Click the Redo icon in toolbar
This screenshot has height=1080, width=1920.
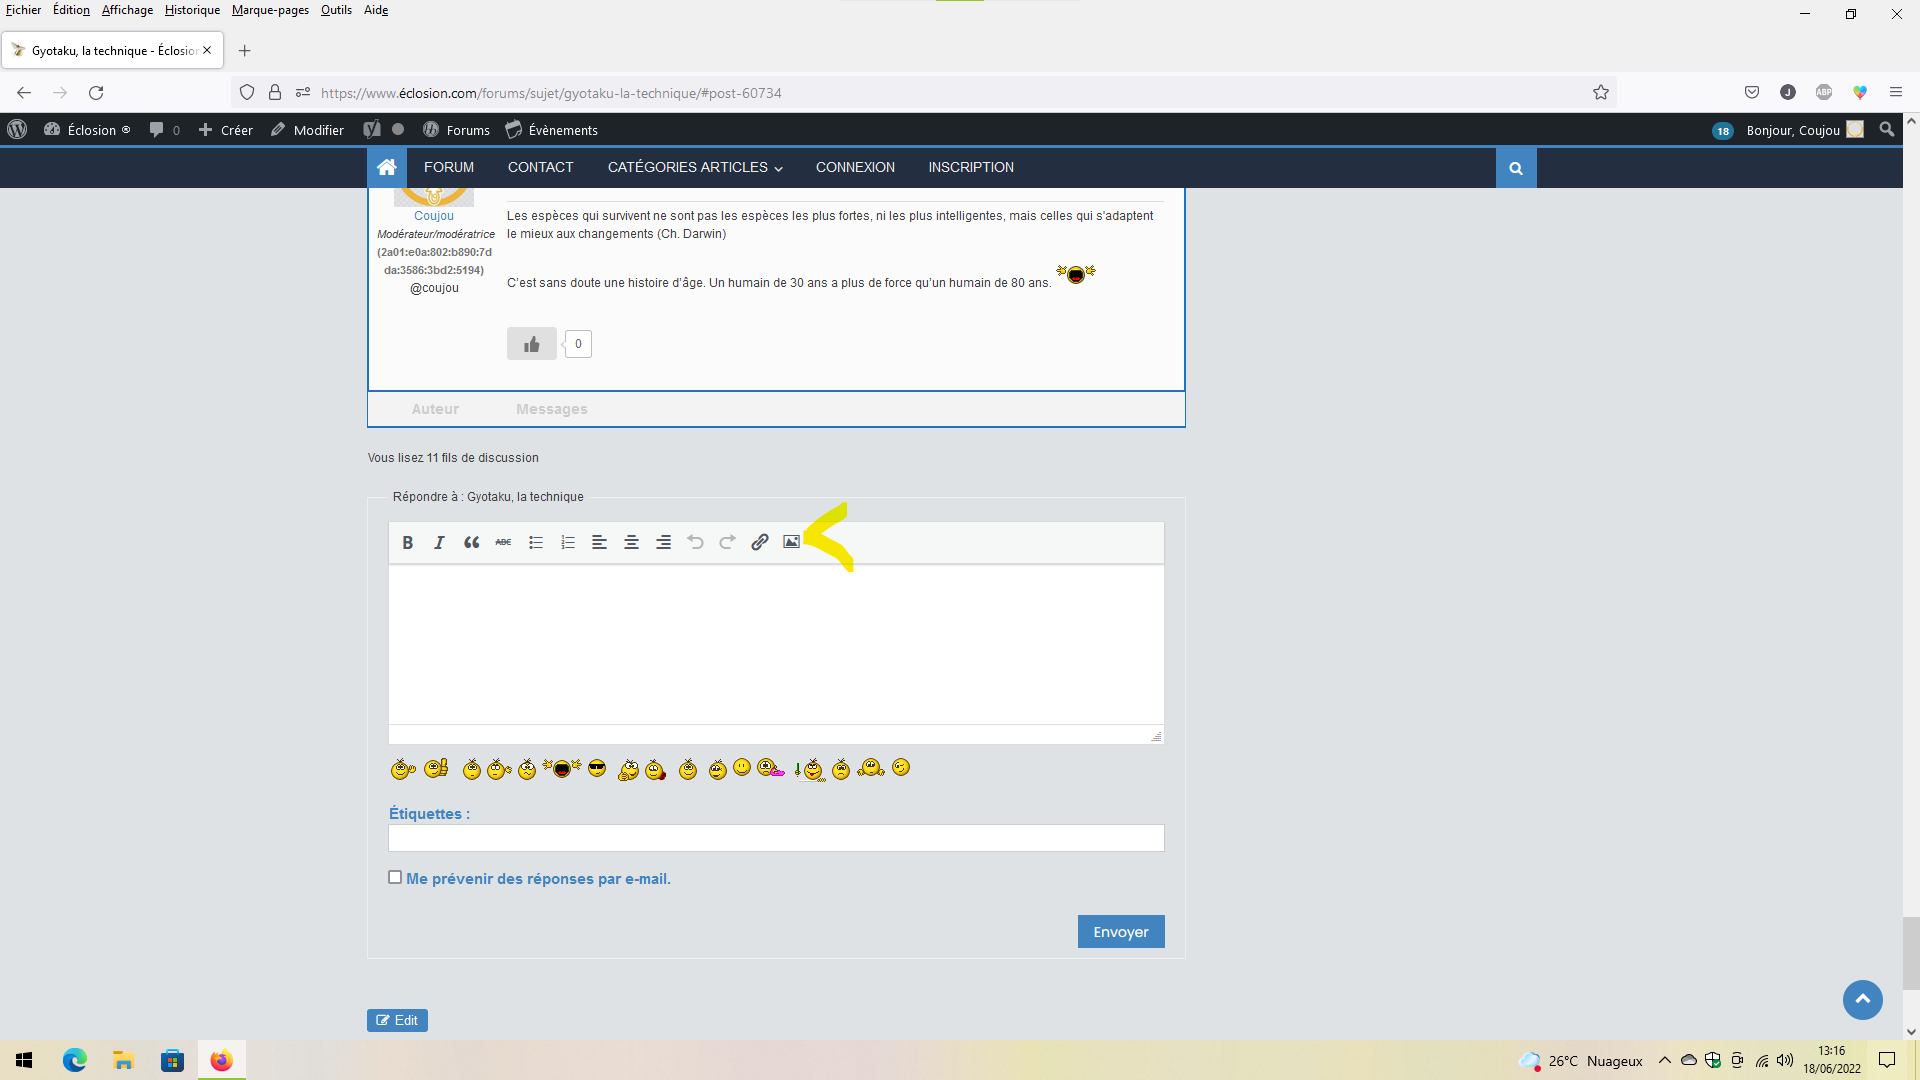pos(727,541)
